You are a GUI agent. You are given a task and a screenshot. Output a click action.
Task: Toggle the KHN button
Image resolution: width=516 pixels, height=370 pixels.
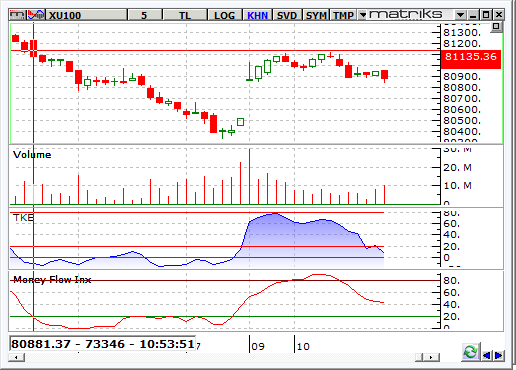click(258, 15)
